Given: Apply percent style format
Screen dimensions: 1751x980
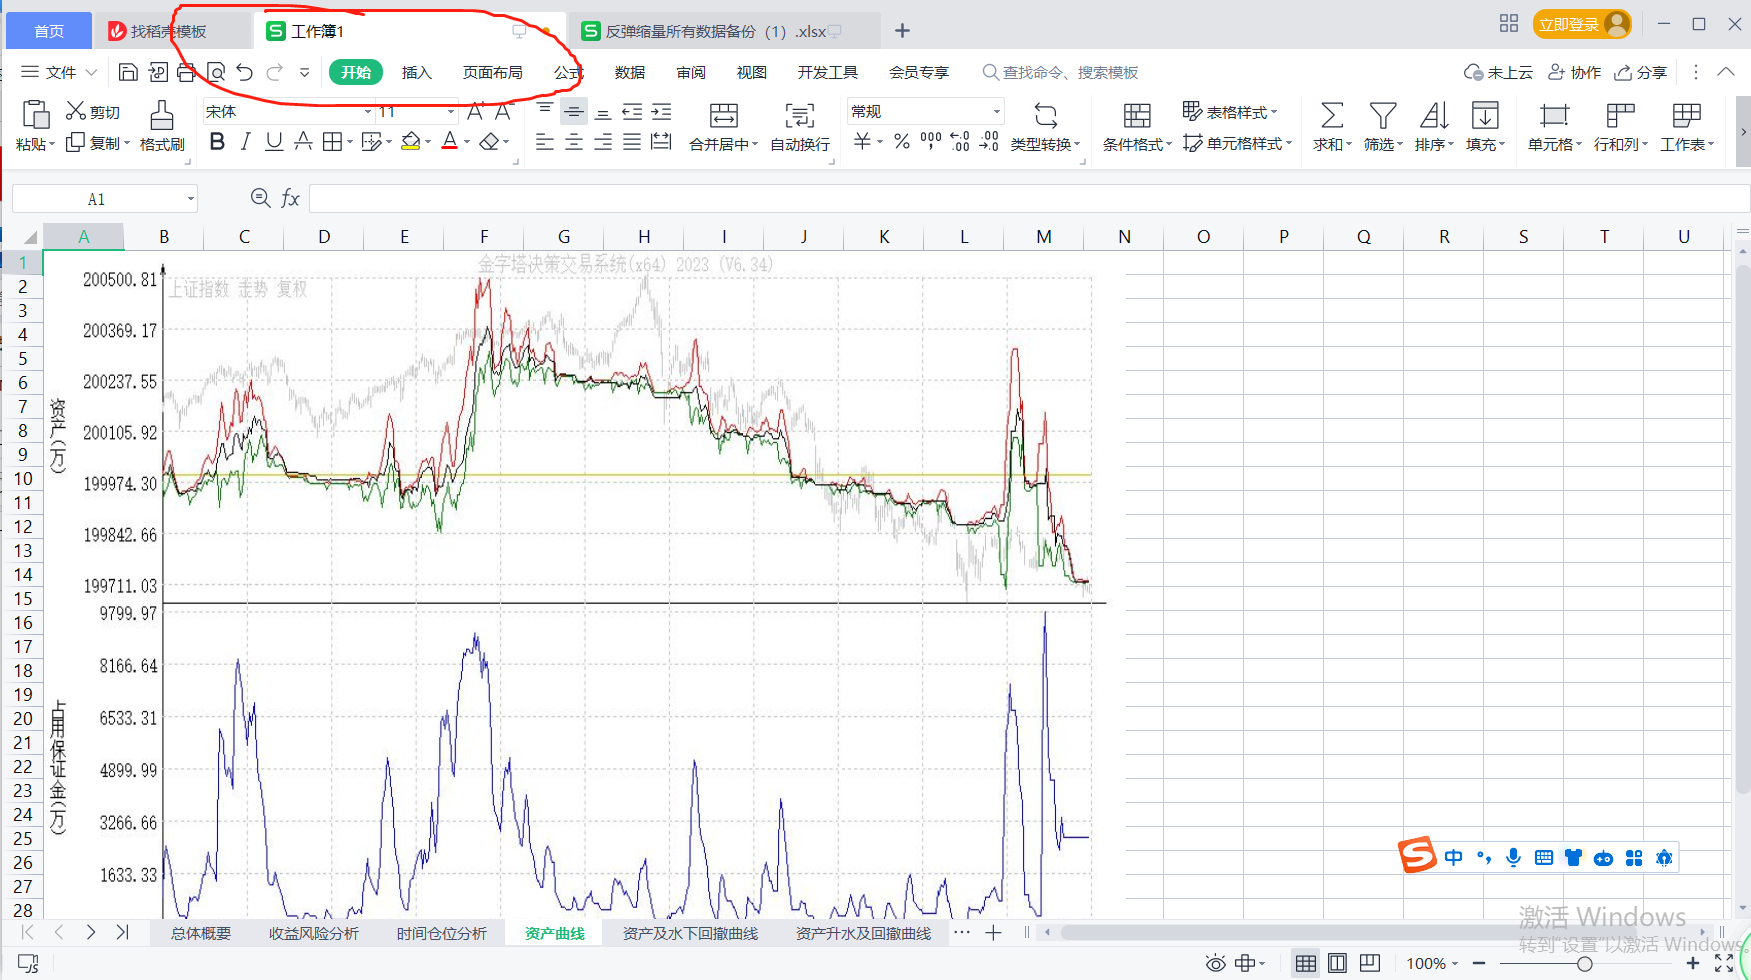Looking at the screenshot, I should pos(902,142).
